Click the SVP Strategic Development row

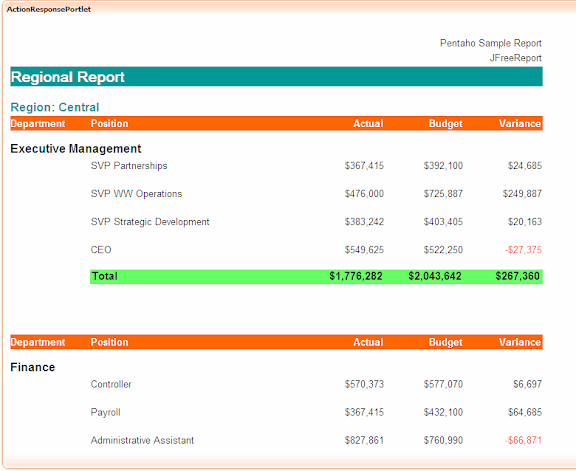[x=316, y=222]
